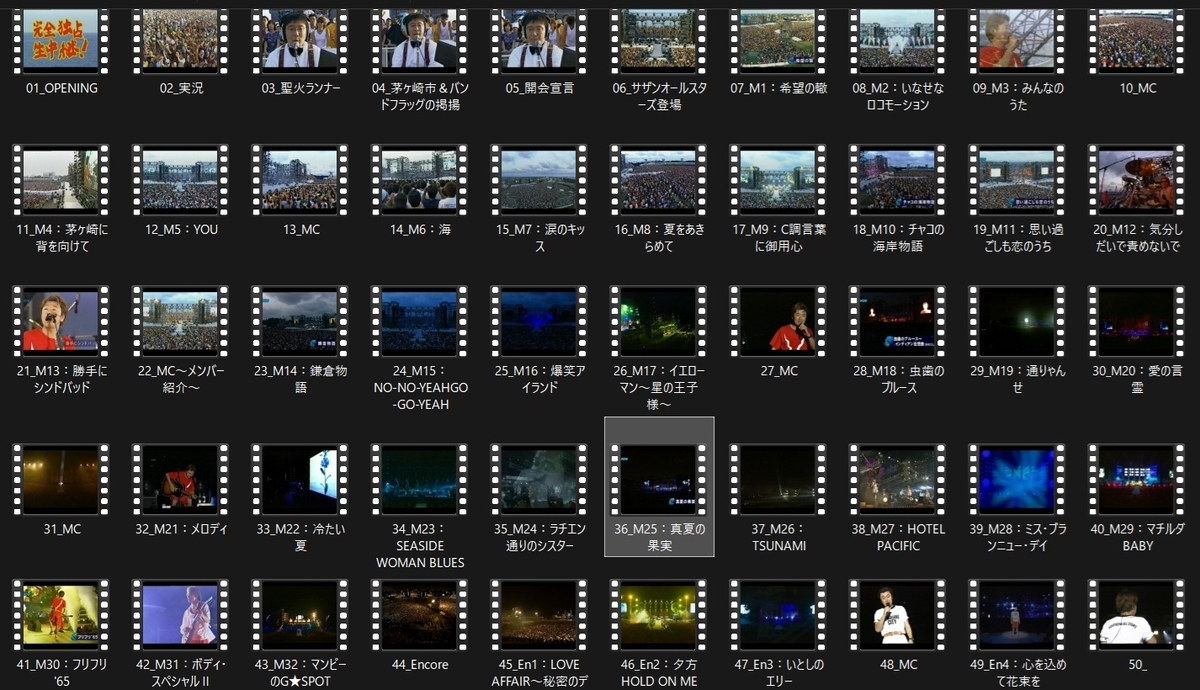The width and height of the screenshot is (1200, 690).
Task: Select the 23_M14：鎌倉物語 thumbnail
Action: [x=300, y=321]
